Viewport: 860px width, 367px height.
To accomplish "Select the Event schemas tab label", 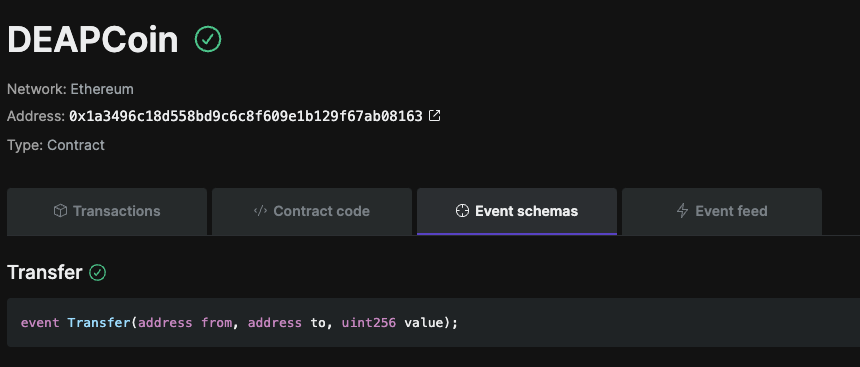I will point(527,211).
